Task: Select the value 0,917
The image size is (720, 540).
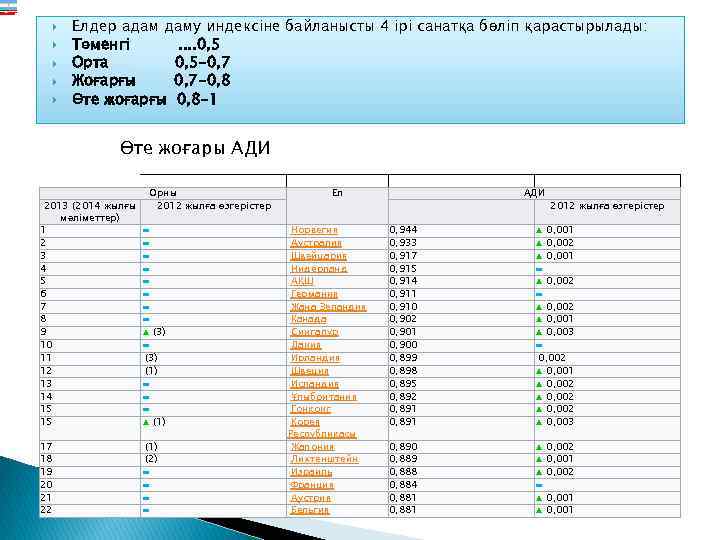Action: [x=403, y=255]
